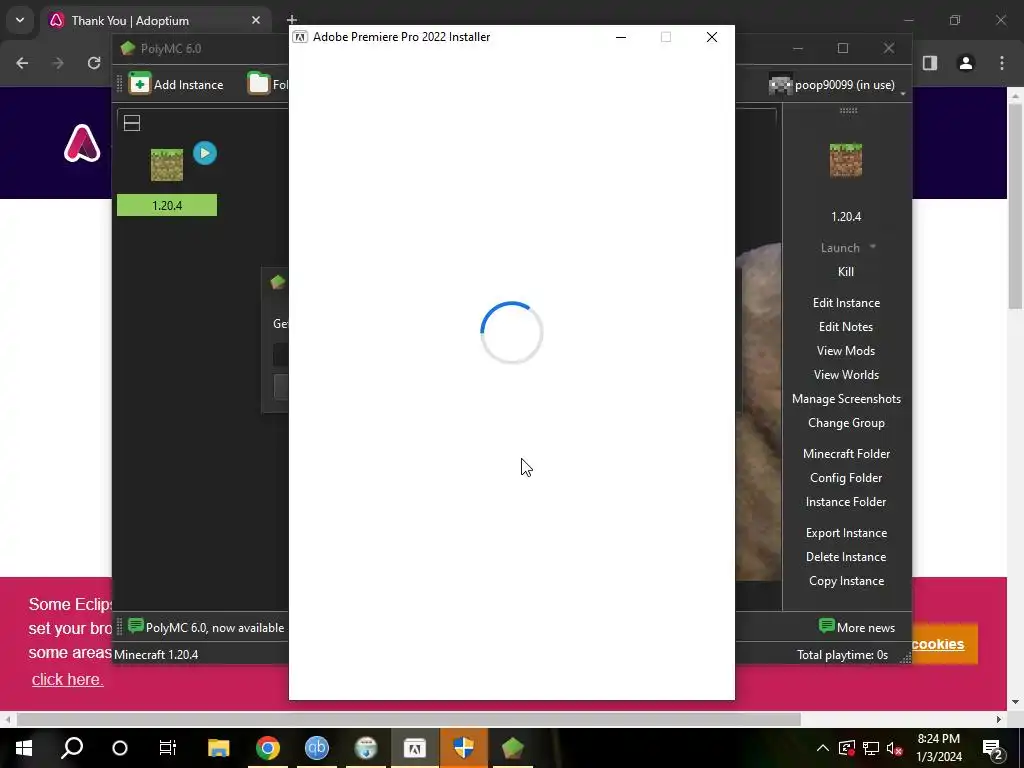Screen dimensions: 1024x768
Task: Open the Chrome profile icon
Action: coord(966,63)
